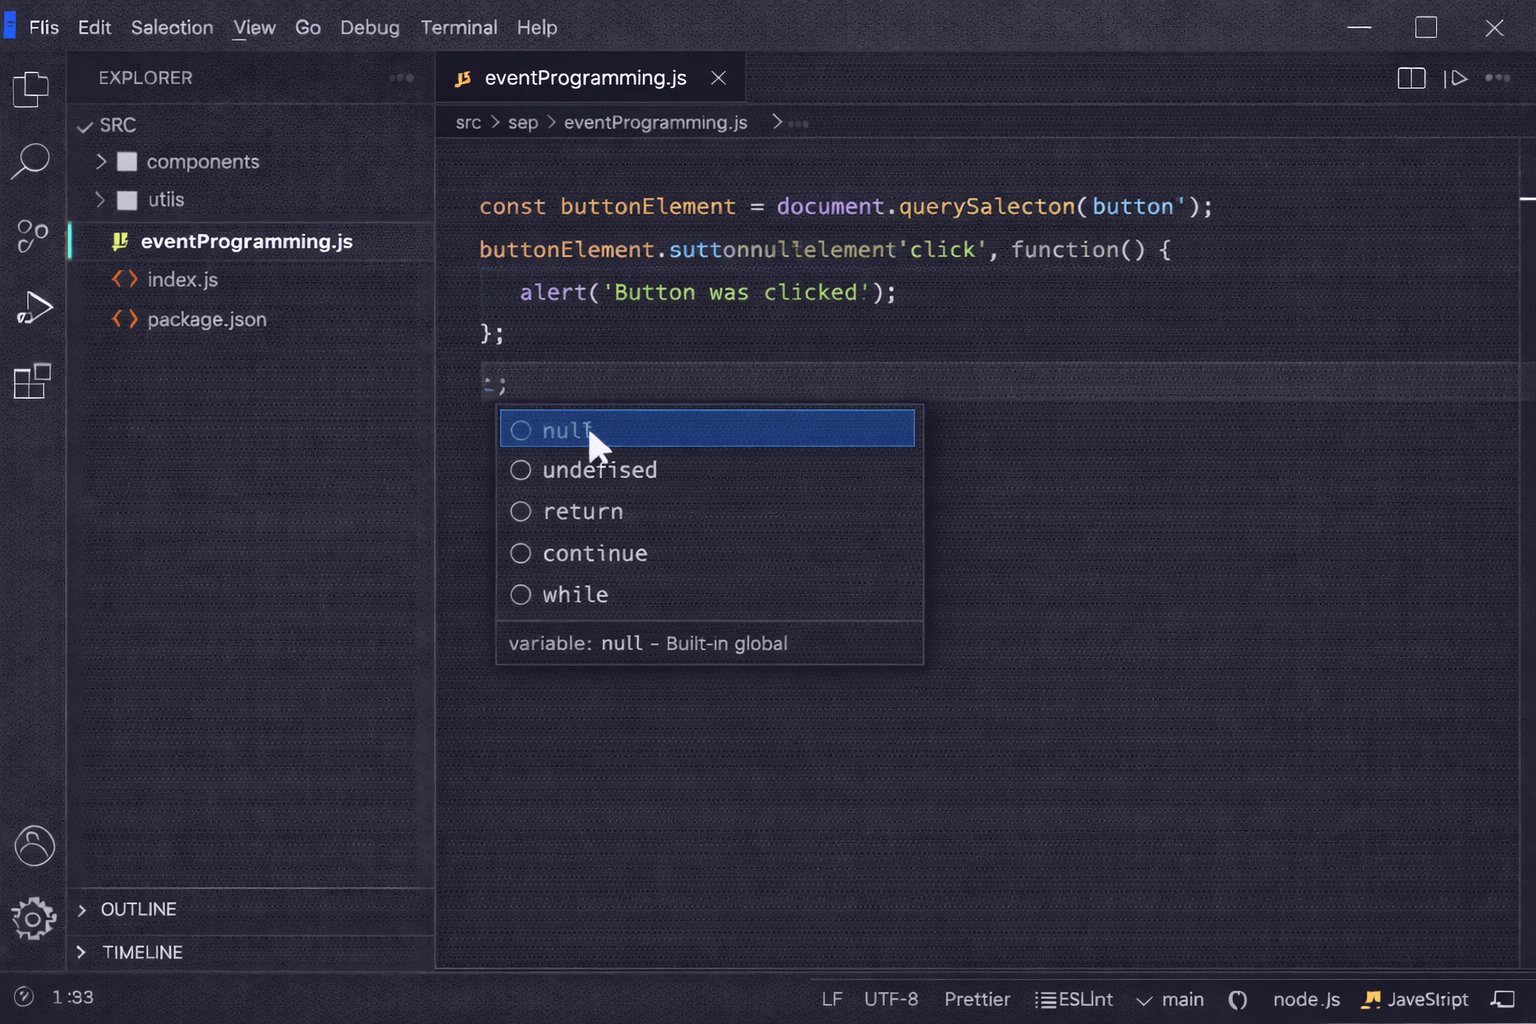Select the null suggestion radio button

(x=521, y=430)
